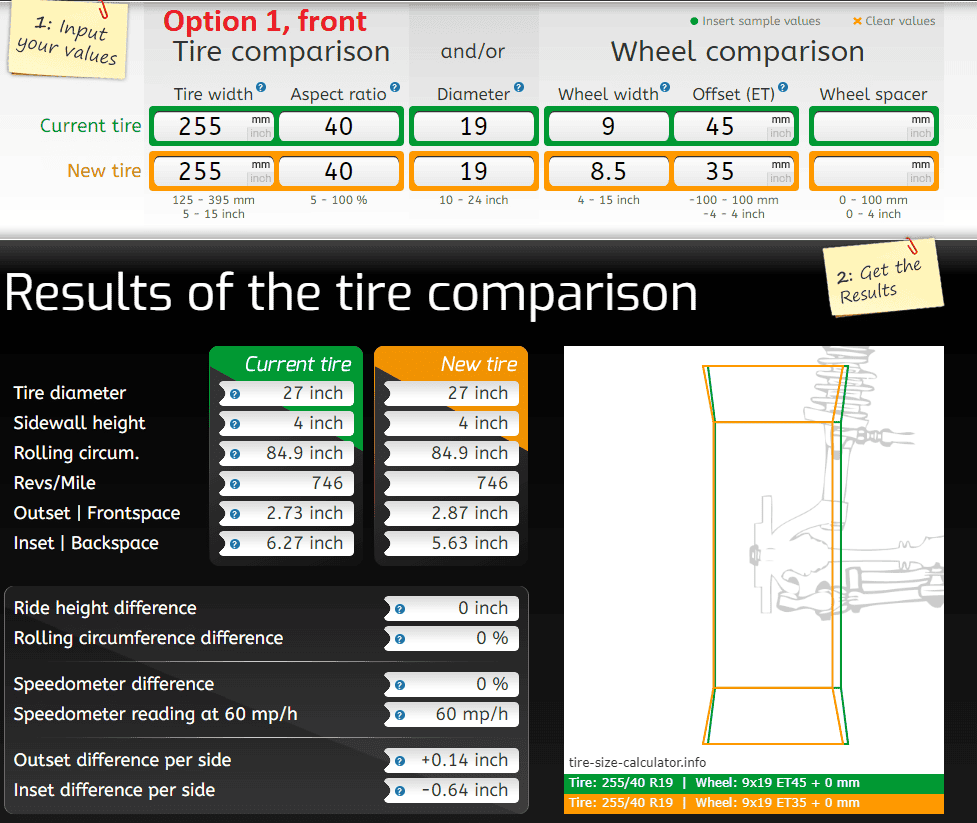The height and width of the screenshot is (823, 977).
Task: Show help for current Outset Frontspace result
Action: pyautogui.click(x=235, y=513)
